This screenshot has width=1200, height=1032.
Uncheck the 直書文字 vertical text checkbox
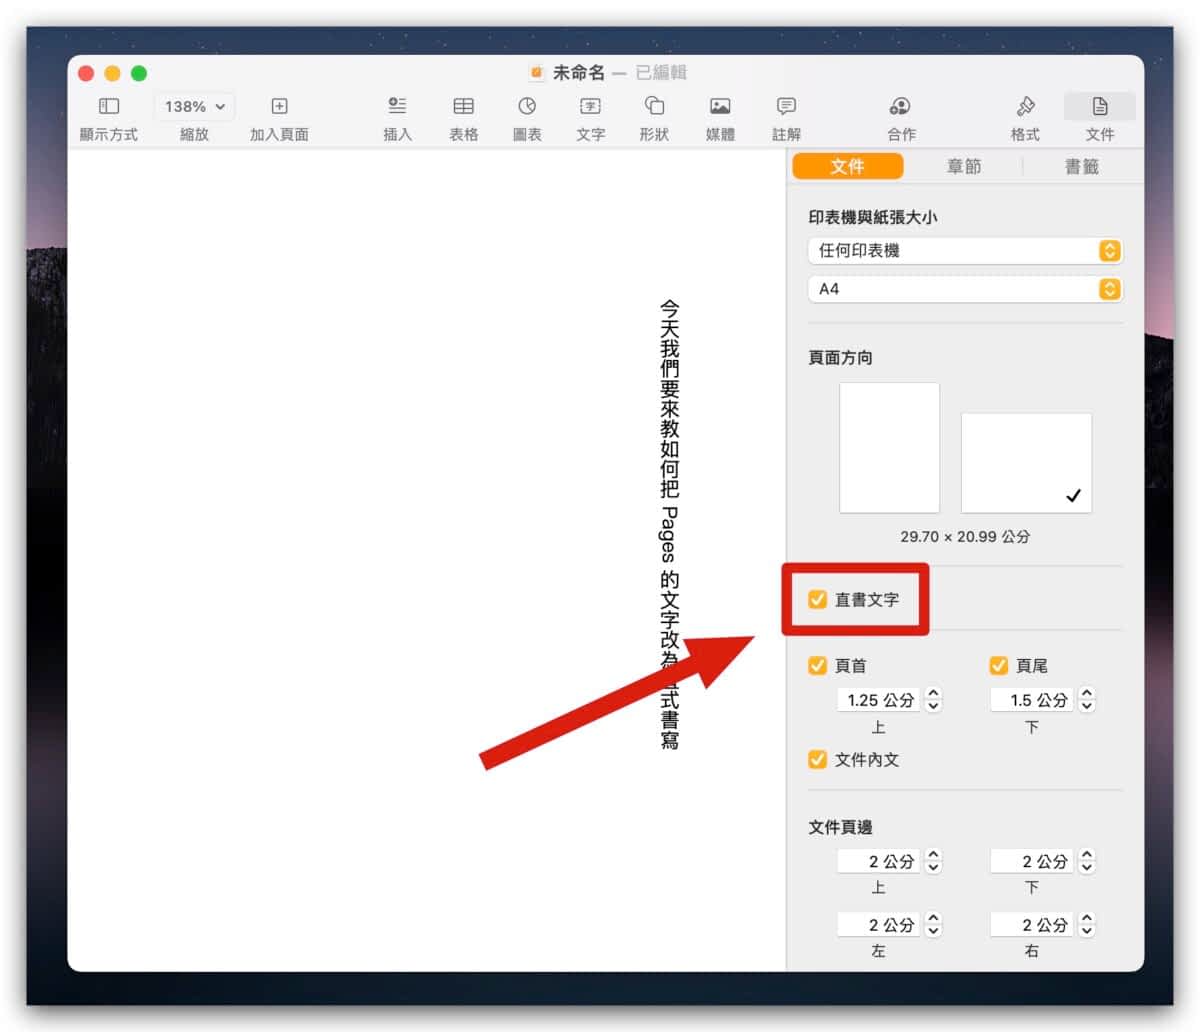818,600
